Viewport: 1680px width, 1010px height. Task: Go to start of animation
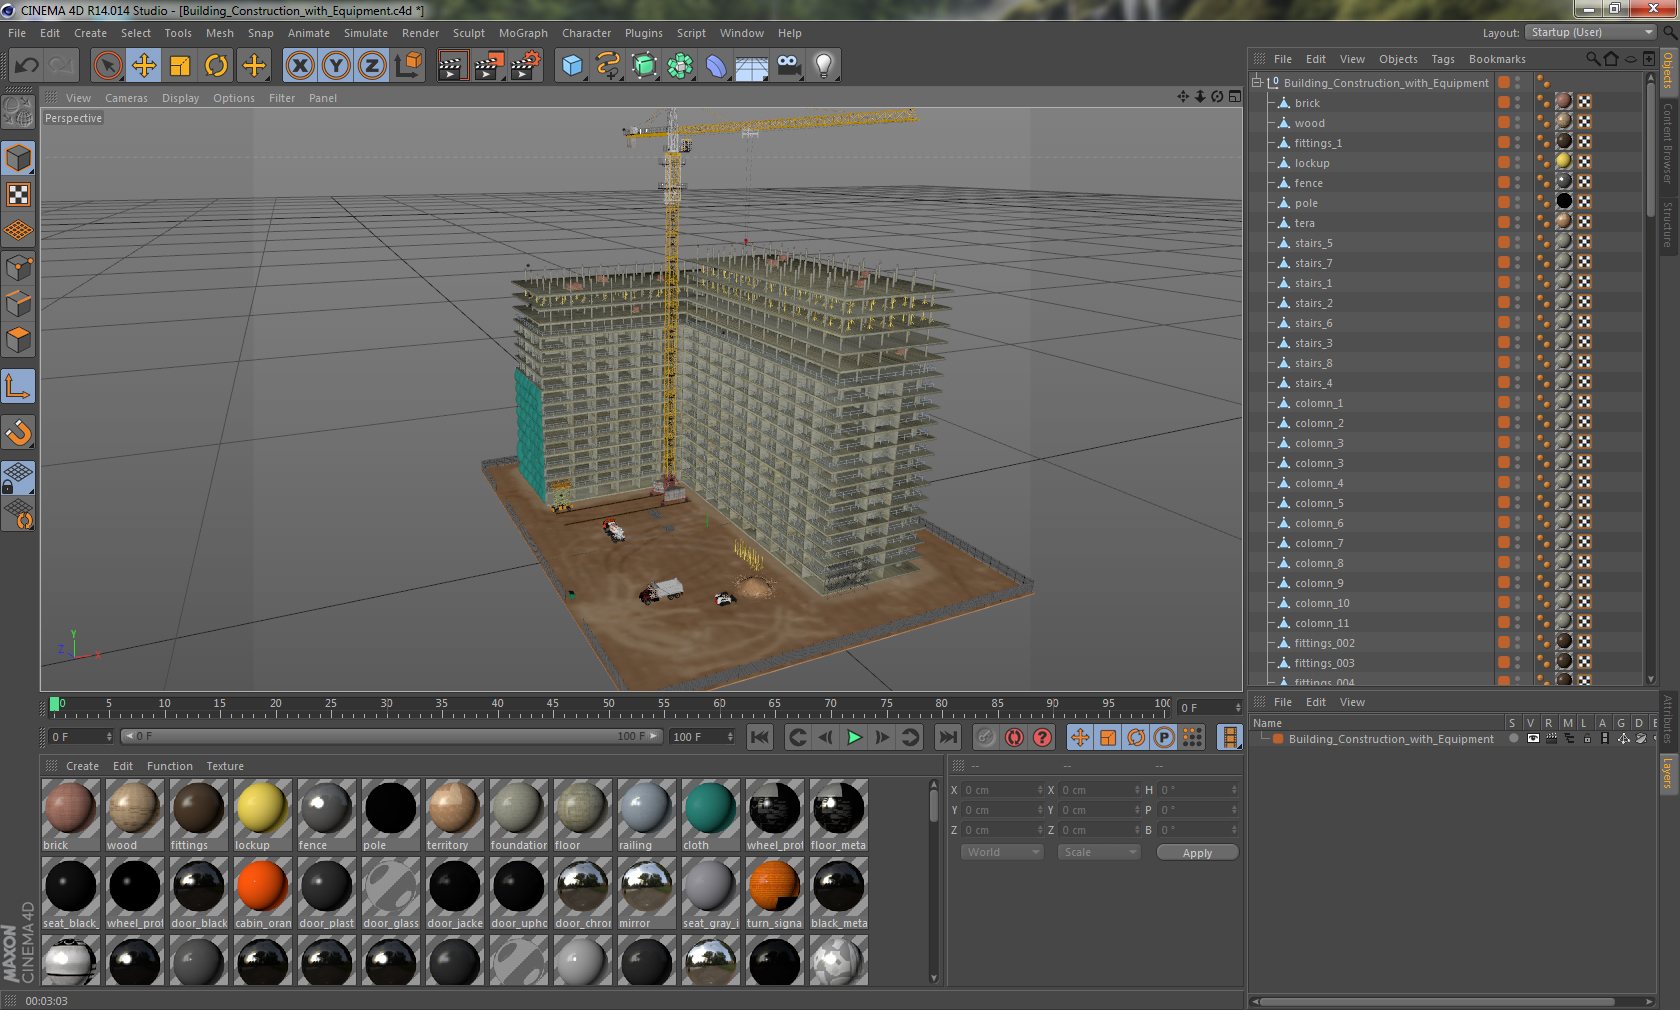(760, 737)
